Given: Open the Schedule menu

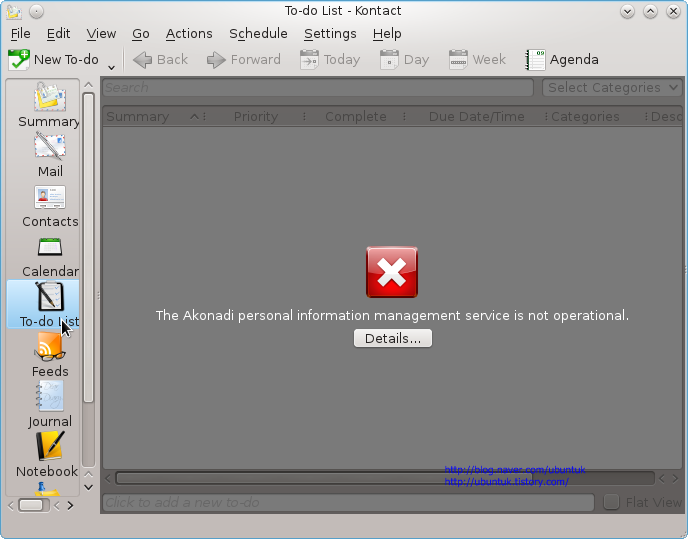Looking at the screenshot, I should [258, 34].
